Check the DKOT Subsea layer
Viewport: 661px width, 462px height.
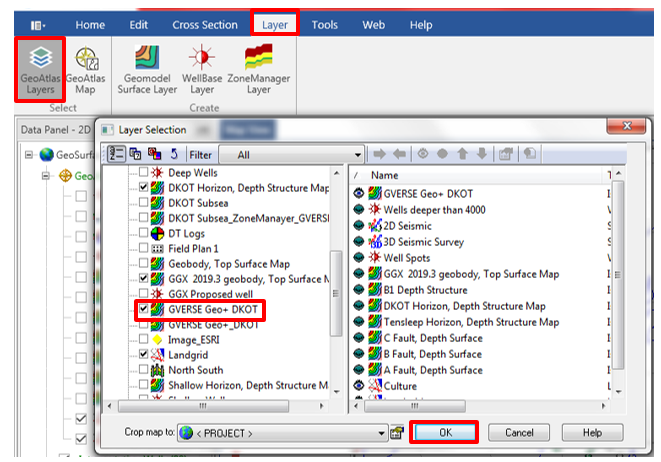coord(143,202)
